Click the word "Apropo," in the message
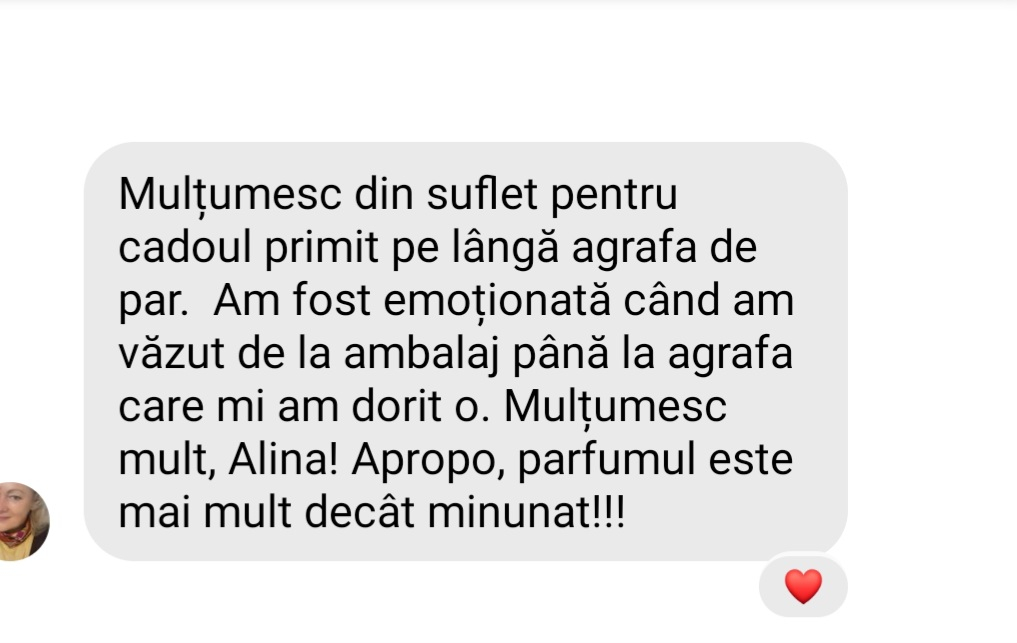The height and width of the screenshot is (643, 1017). 429,461
